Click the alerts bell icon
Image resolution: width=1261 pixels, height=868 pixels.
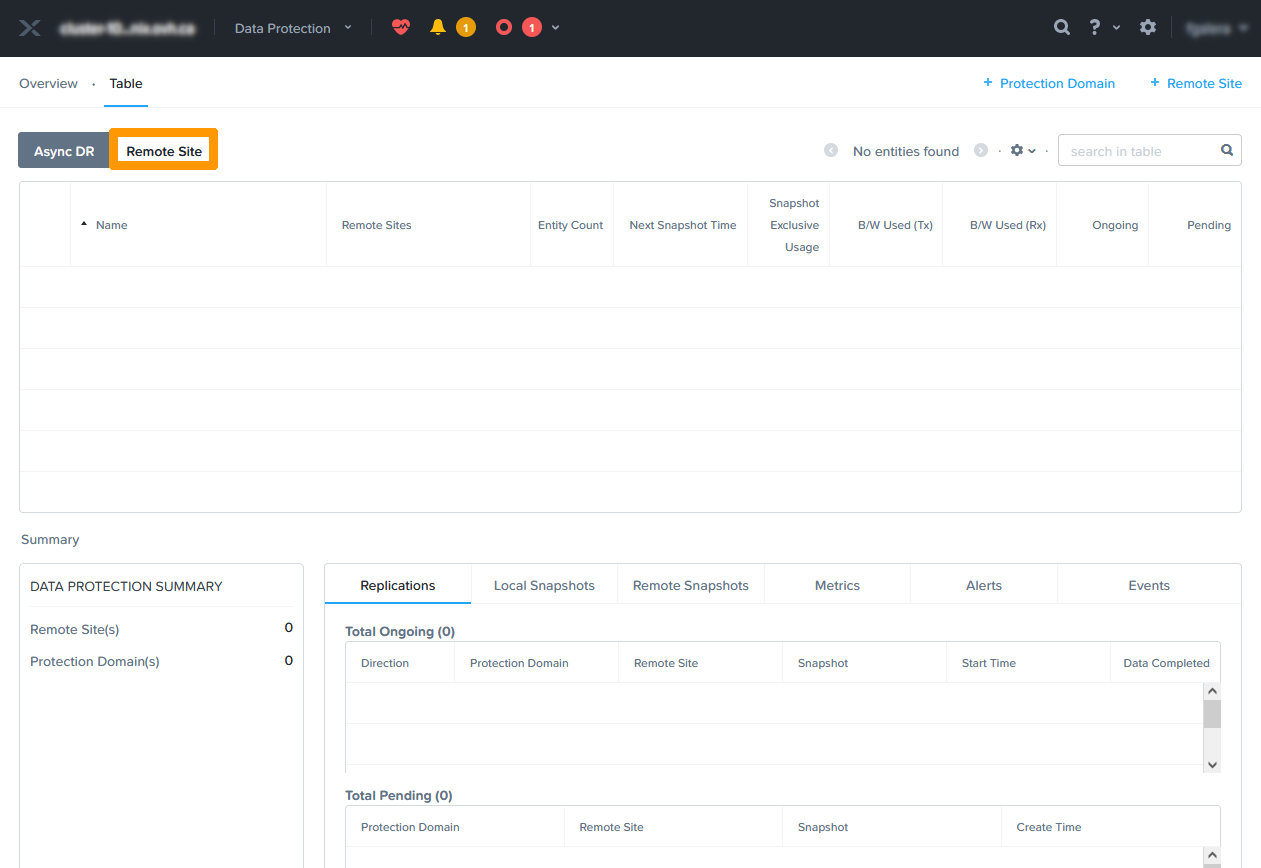pyautogui.click(x=438, y=28)
